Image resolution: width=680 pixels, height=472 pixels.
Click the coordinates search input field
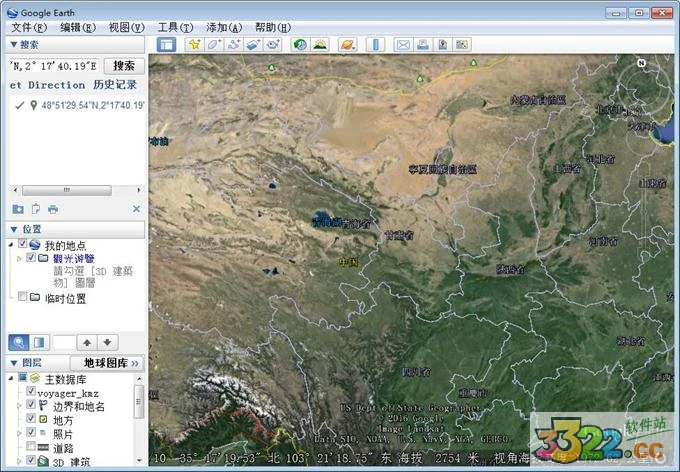(x=54, y=66)
